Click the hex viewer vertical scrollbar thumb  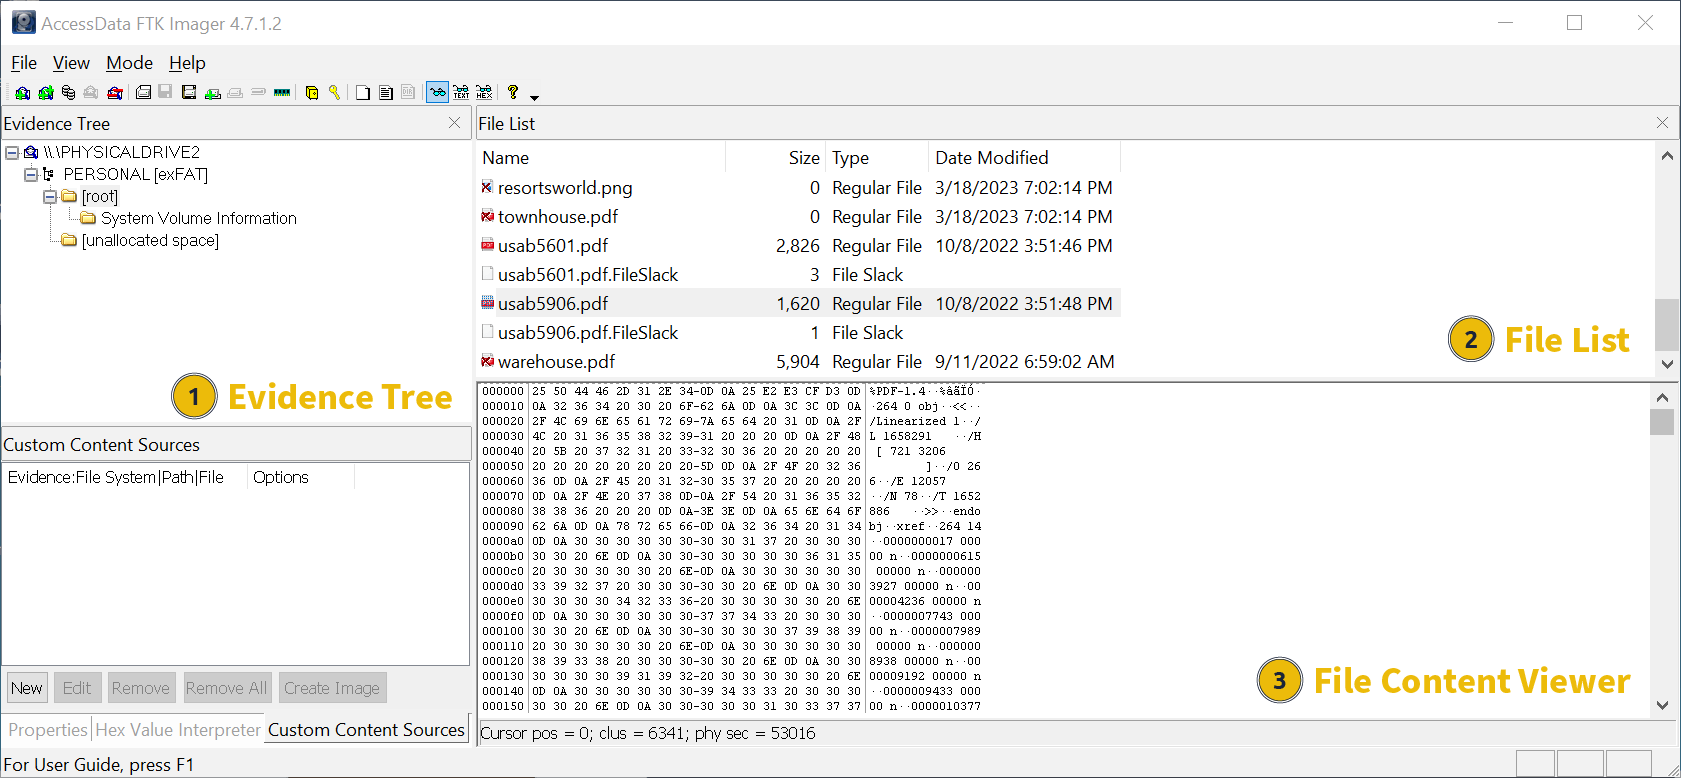1662,422
